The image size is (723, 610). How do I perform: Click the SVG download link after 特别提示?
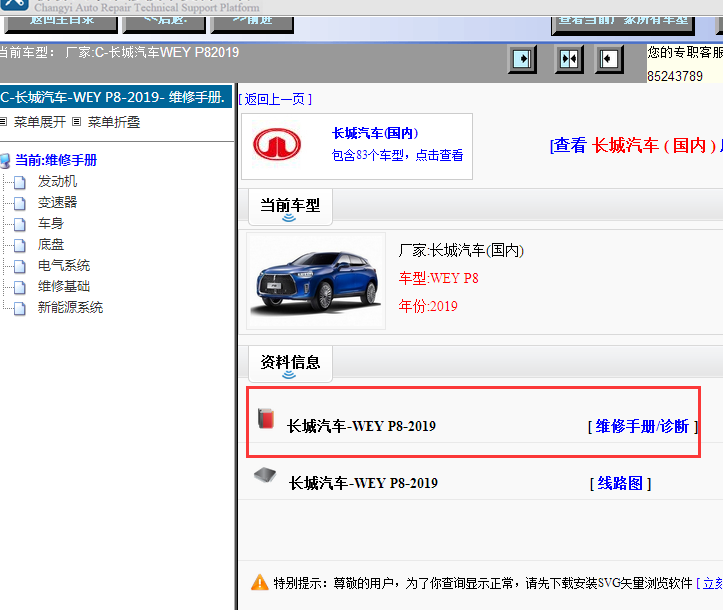coord(710,583)
